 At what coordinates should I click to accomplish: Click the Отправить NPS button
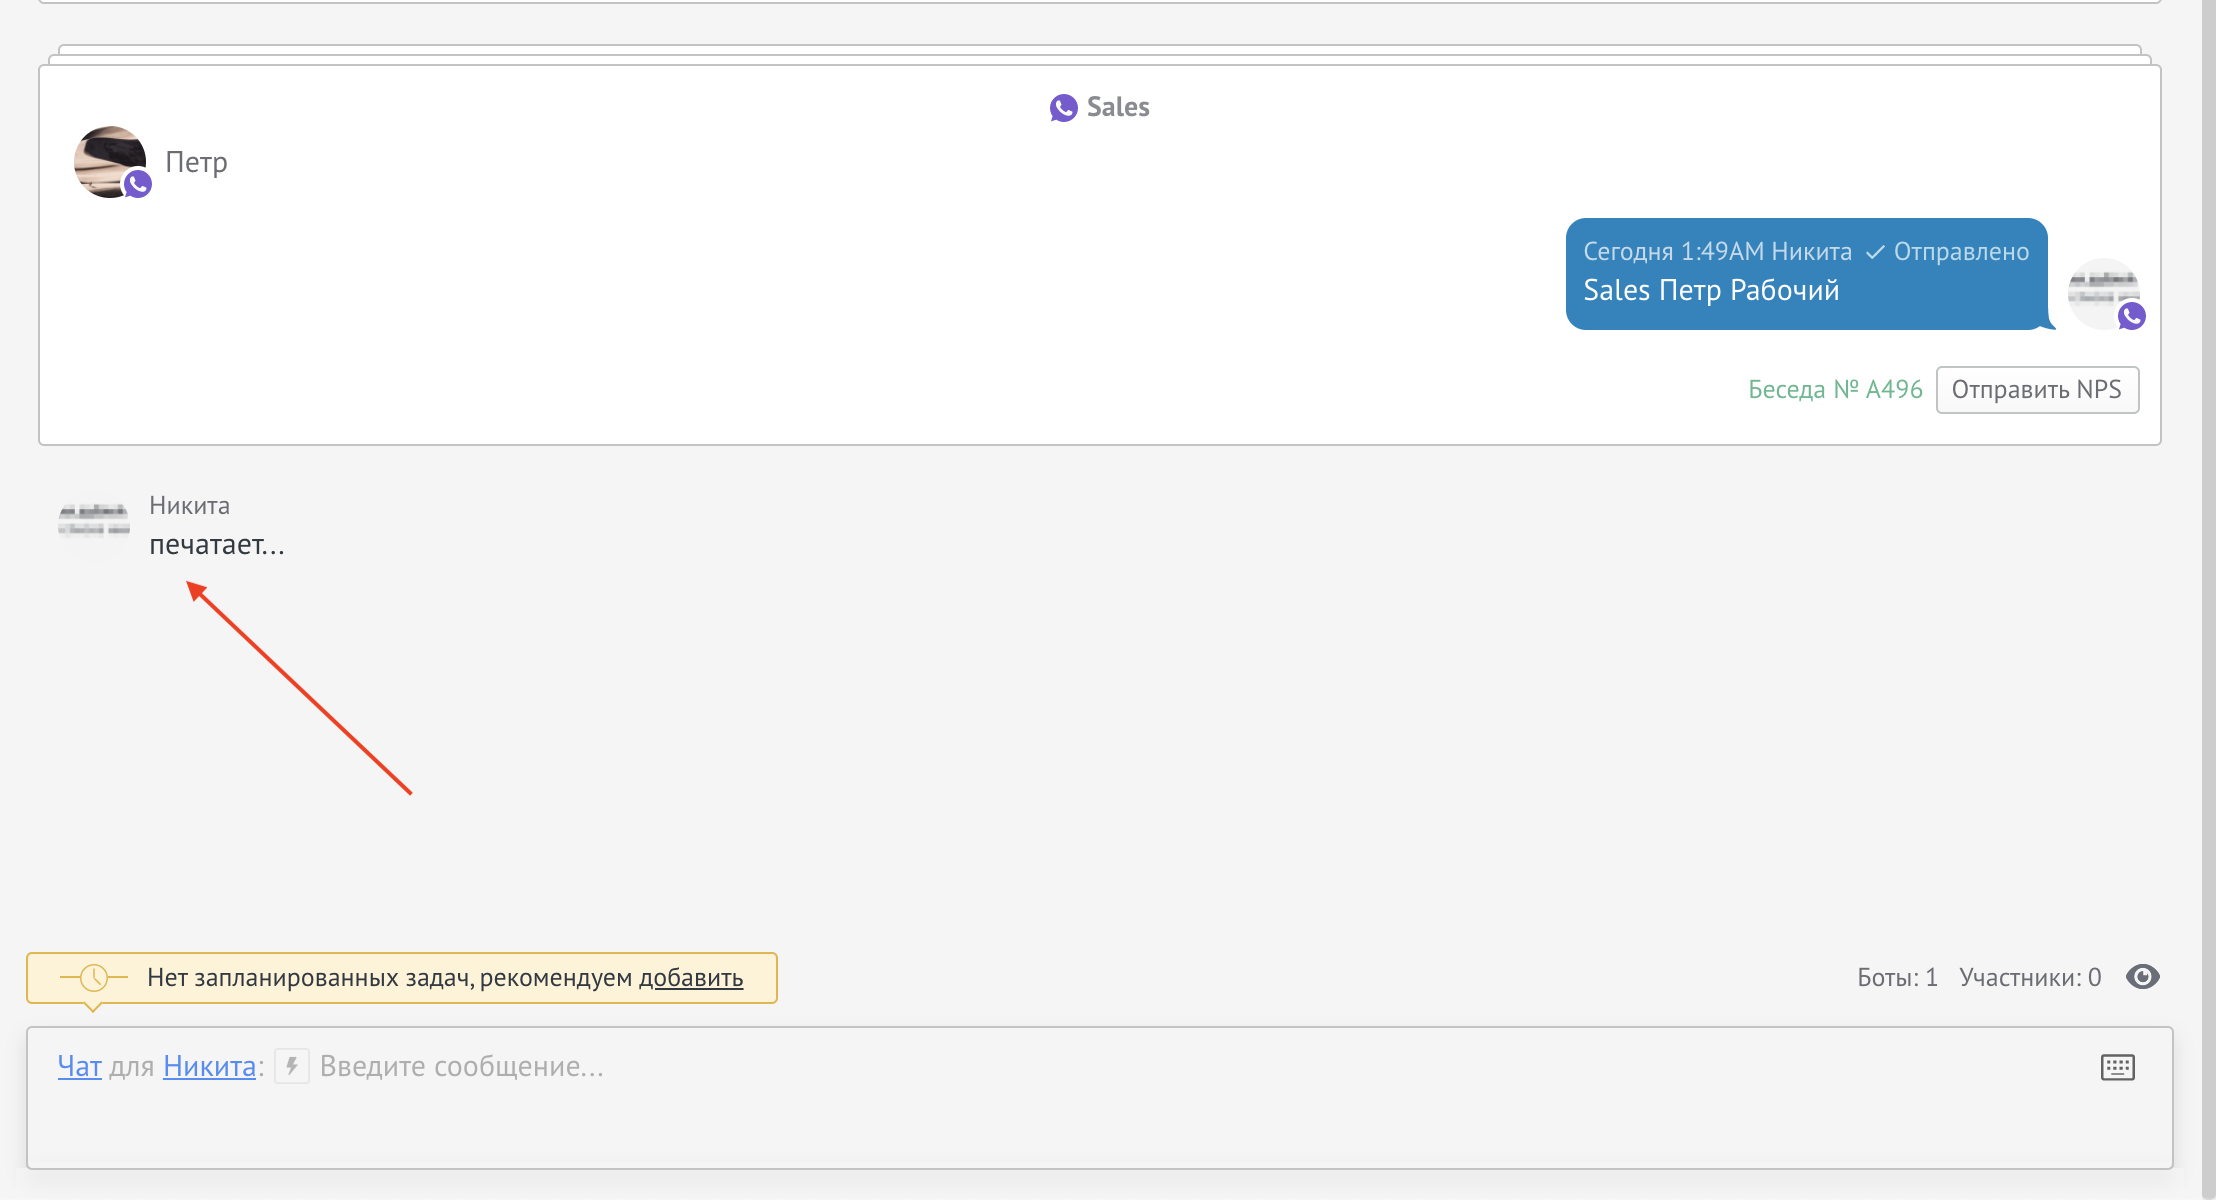(2037, 390)
